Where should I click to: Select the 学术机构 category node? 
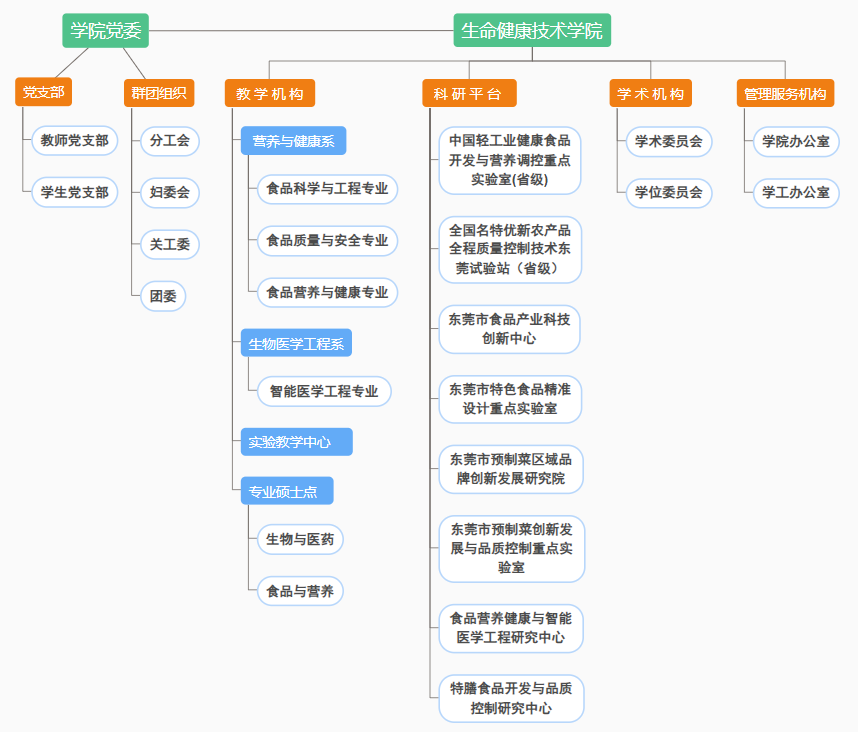[x=651, y=94]
